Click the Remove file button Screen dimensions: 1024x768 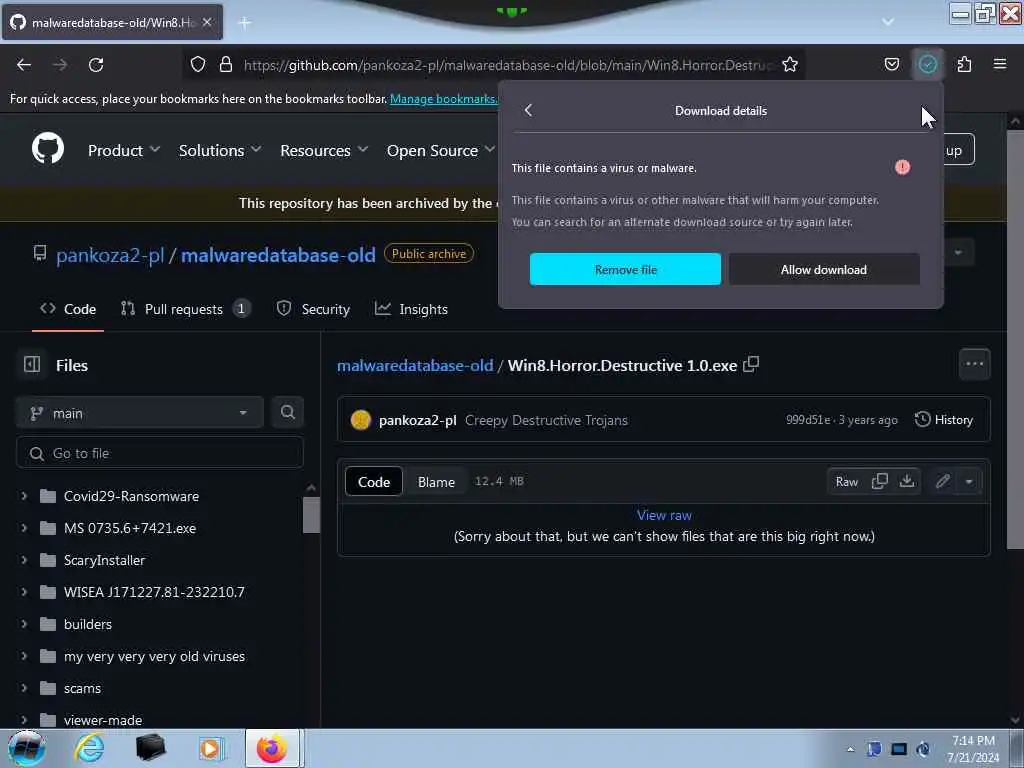point(626,269)
